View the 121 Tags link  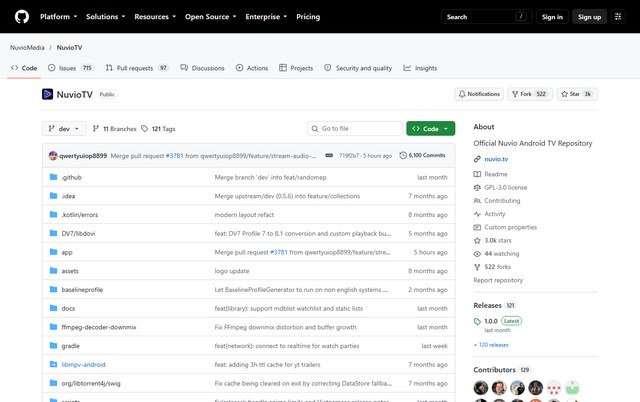[158, 129]
